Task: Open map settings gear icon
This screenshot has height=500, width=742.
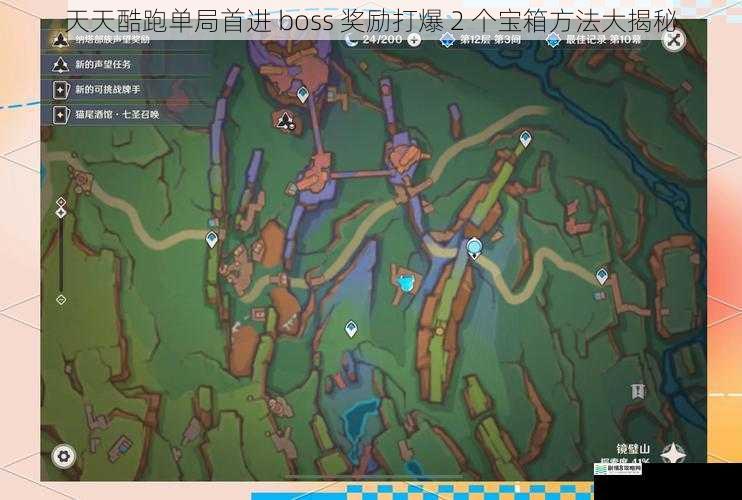Action: point(63,456)
